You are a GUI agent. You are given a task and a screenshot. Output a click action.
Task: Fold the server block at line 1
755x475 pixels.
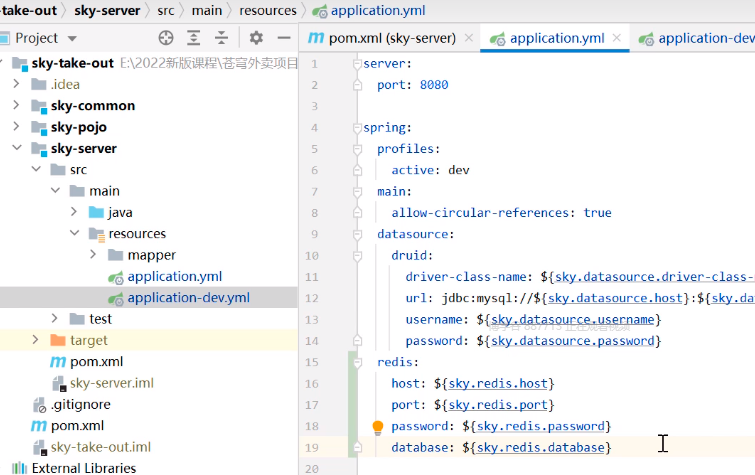[356, 64]
